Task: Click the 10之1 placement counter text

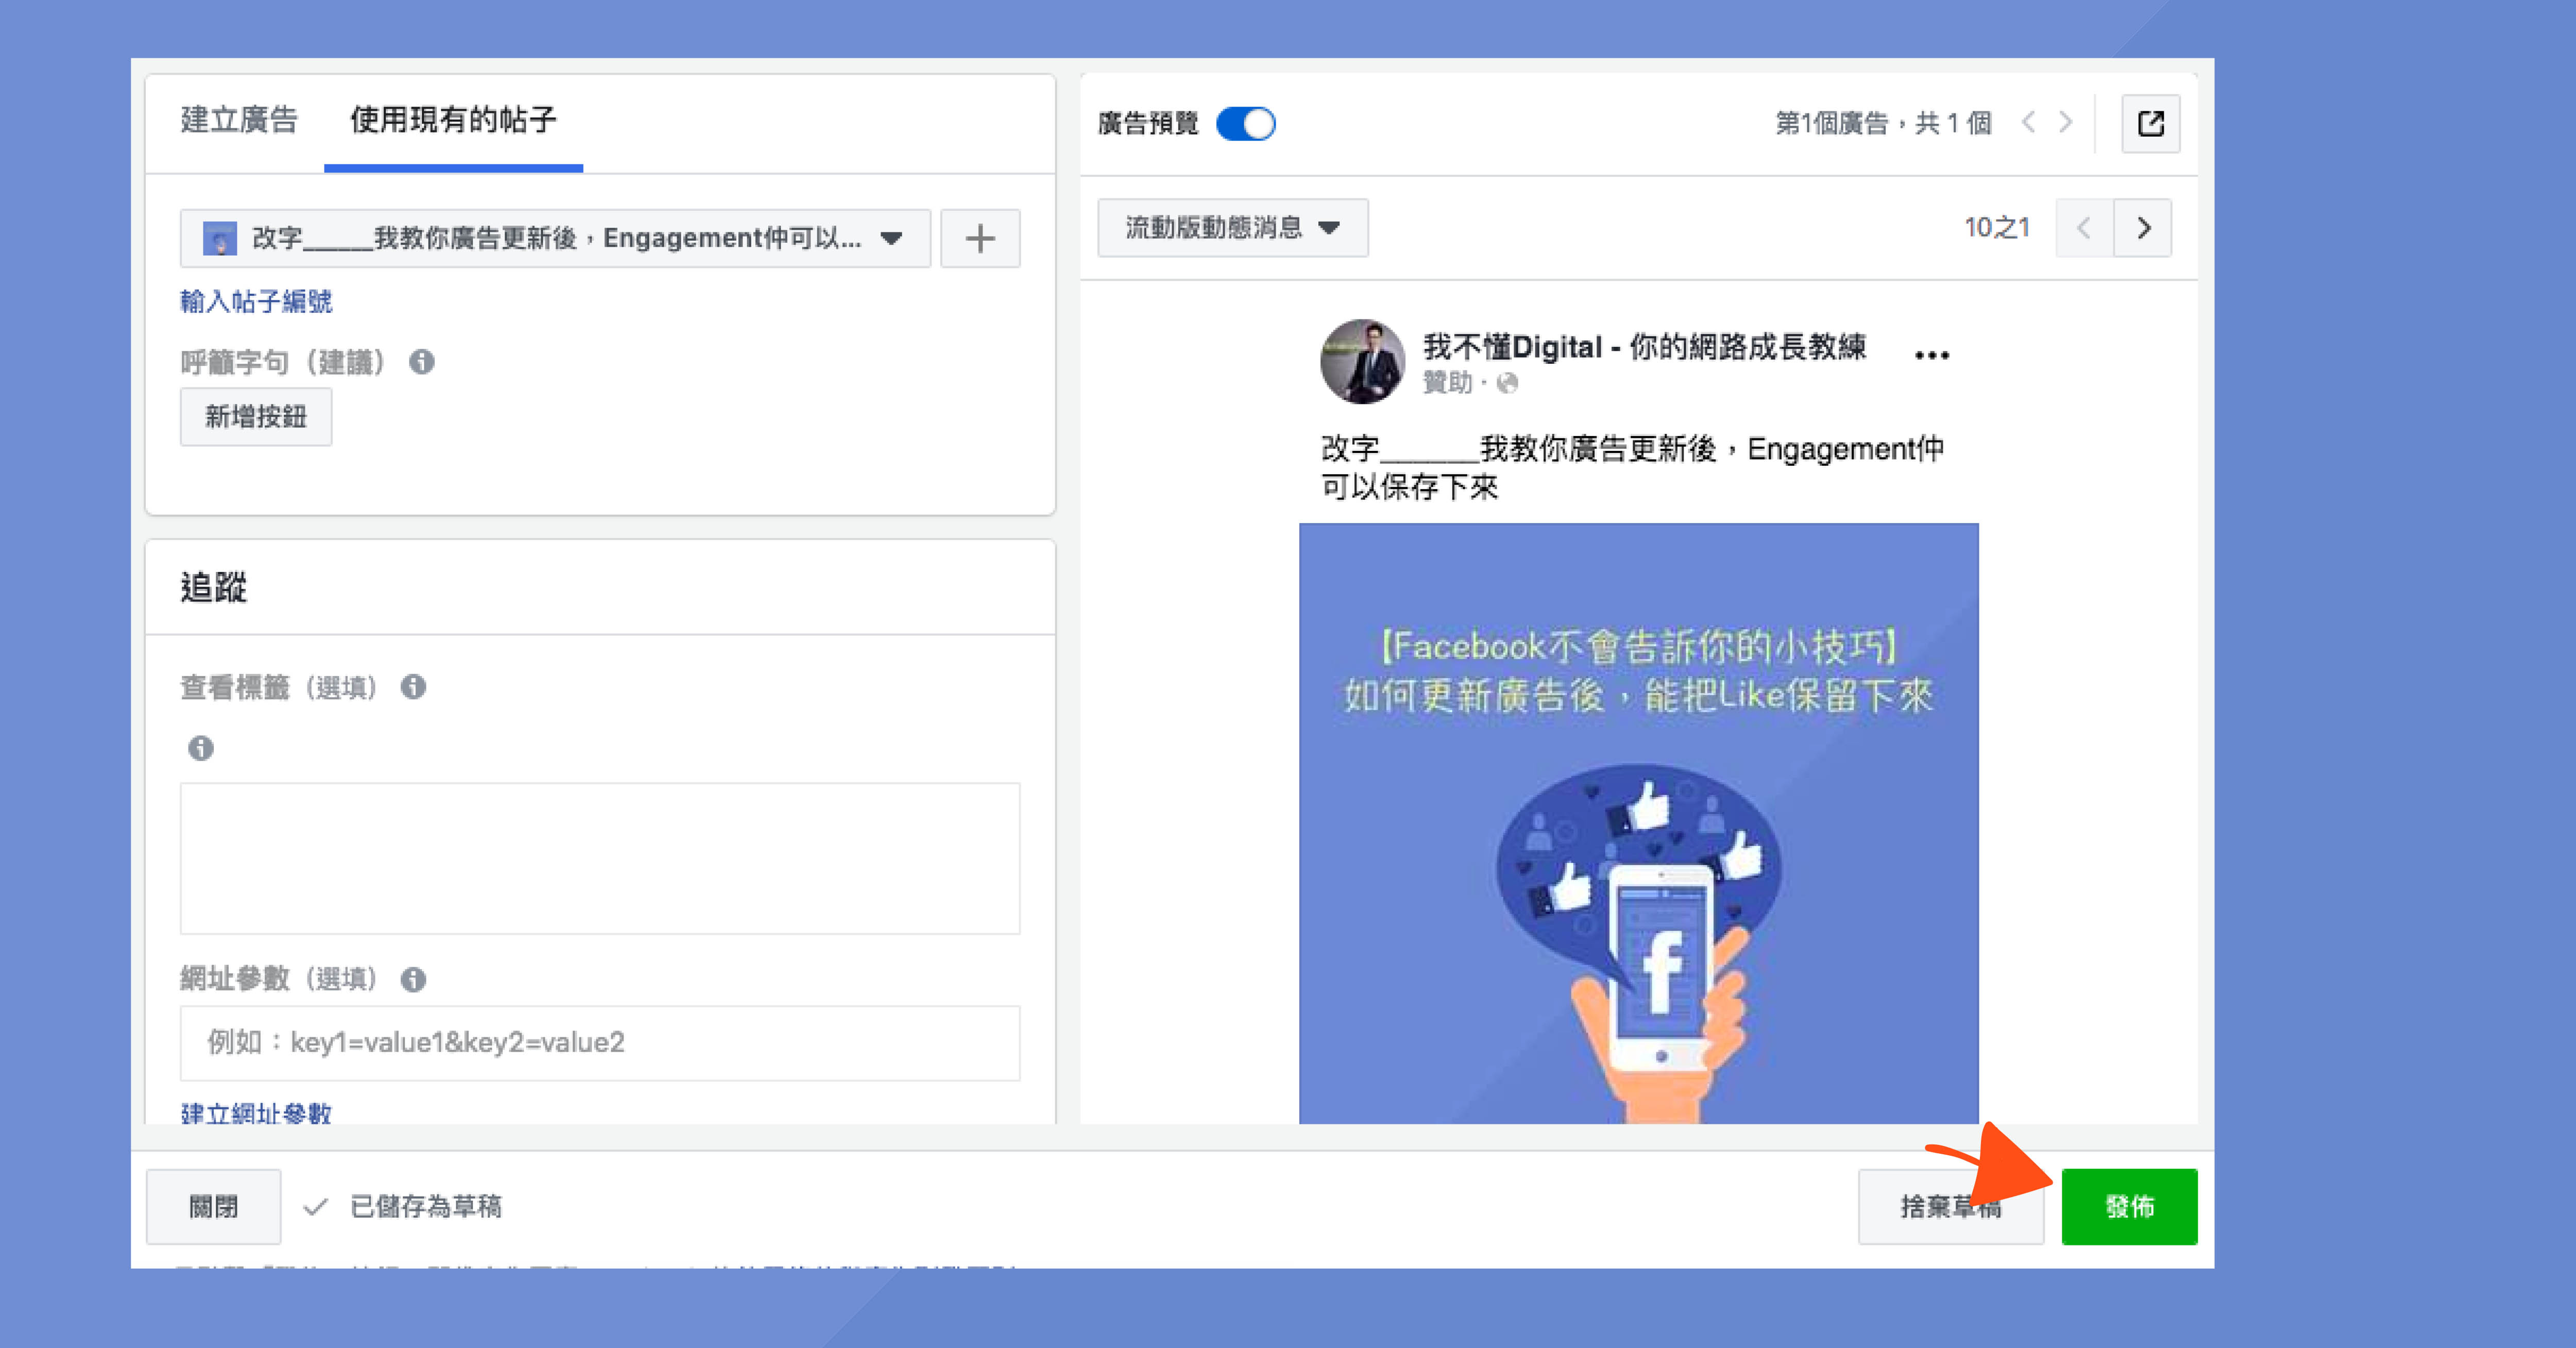Action: pos(1997,228)
